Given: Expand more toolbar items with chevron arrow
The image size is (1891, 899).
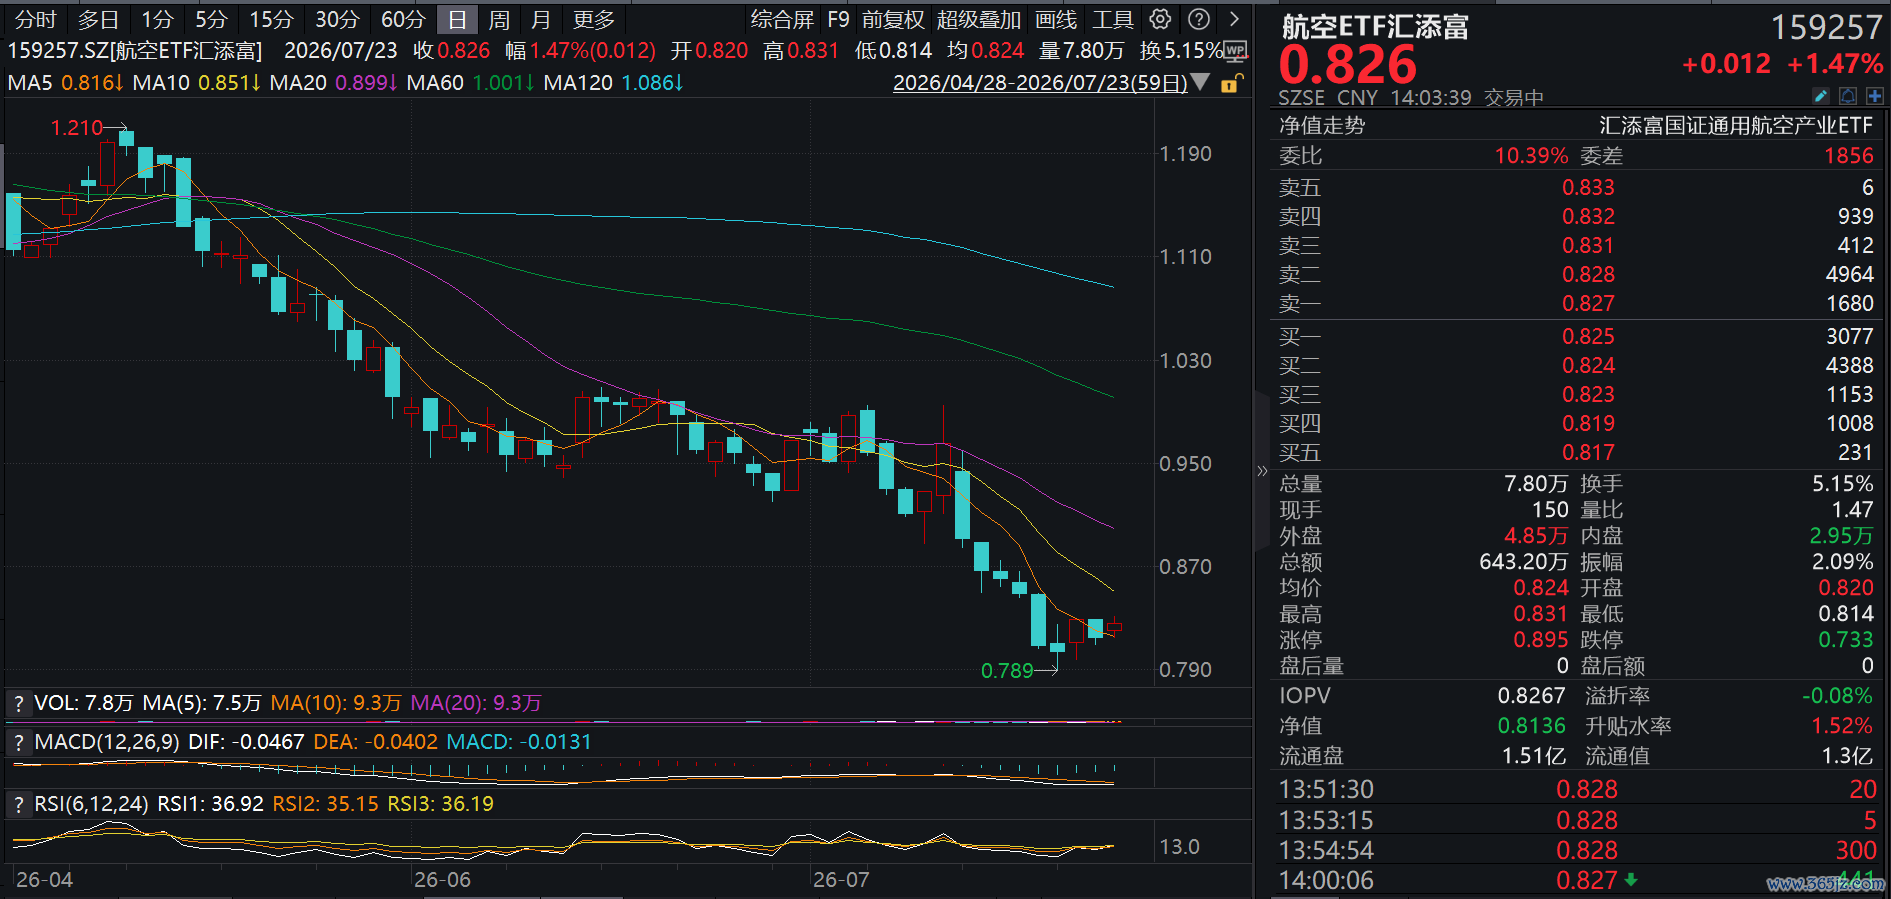Looking at the screenshot, I should [1235, 19].
